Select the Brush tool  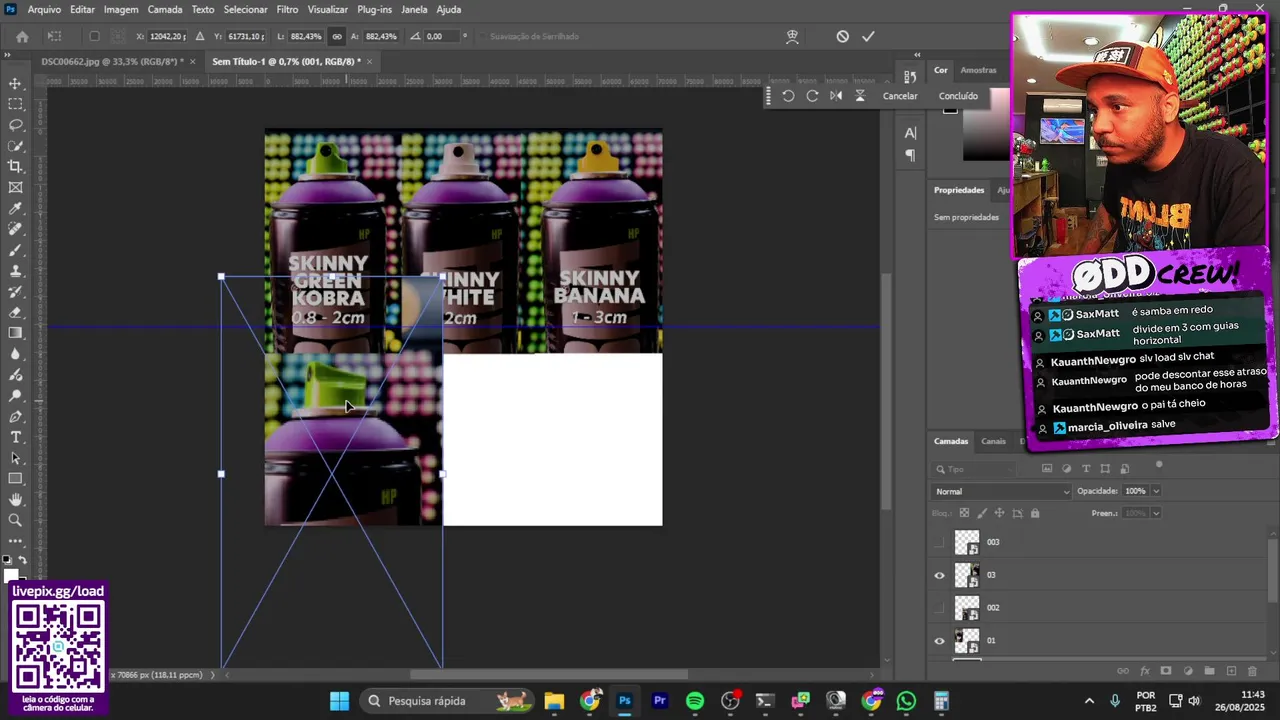click(15, 250)
